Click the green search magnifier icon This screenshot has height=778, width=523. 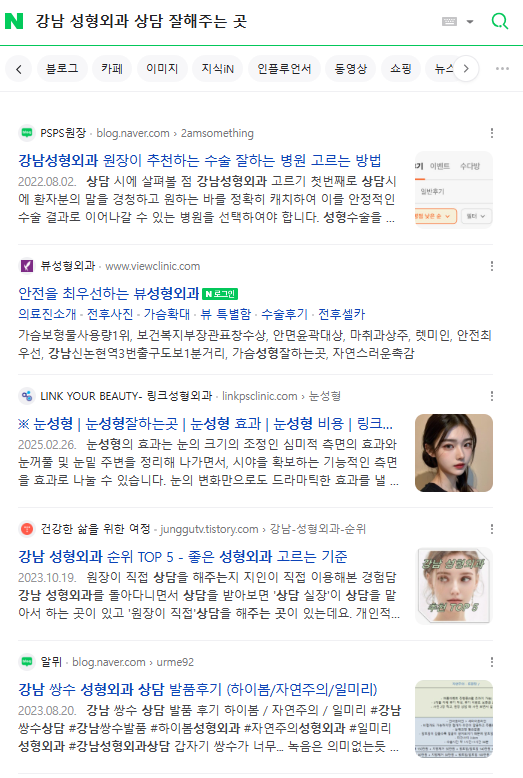click(500, 21)
